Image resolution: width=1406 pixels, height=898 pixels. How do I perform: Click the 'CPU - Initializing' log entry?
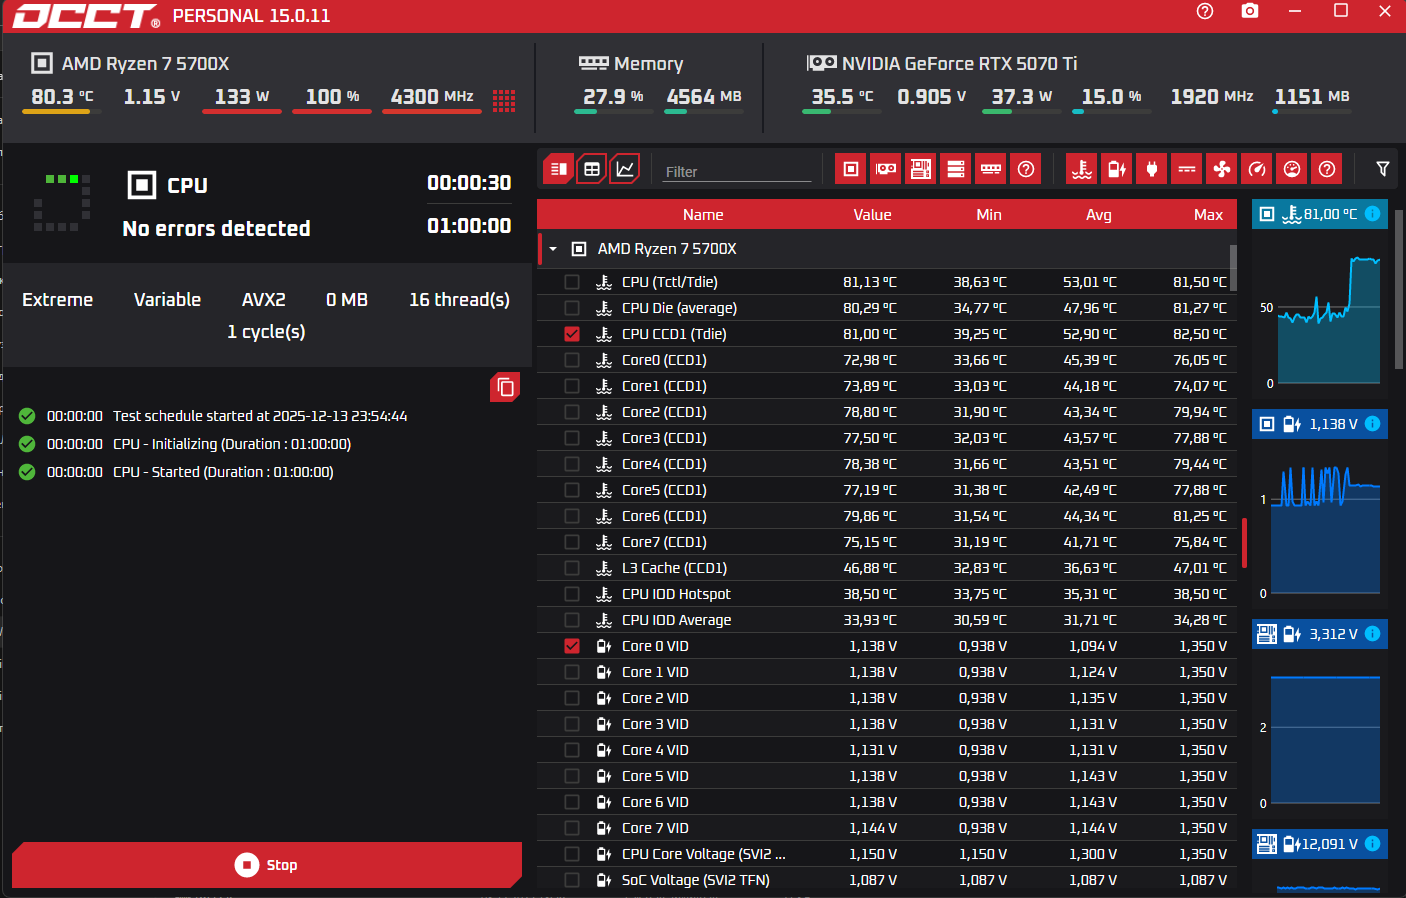(x=232, y=444)
